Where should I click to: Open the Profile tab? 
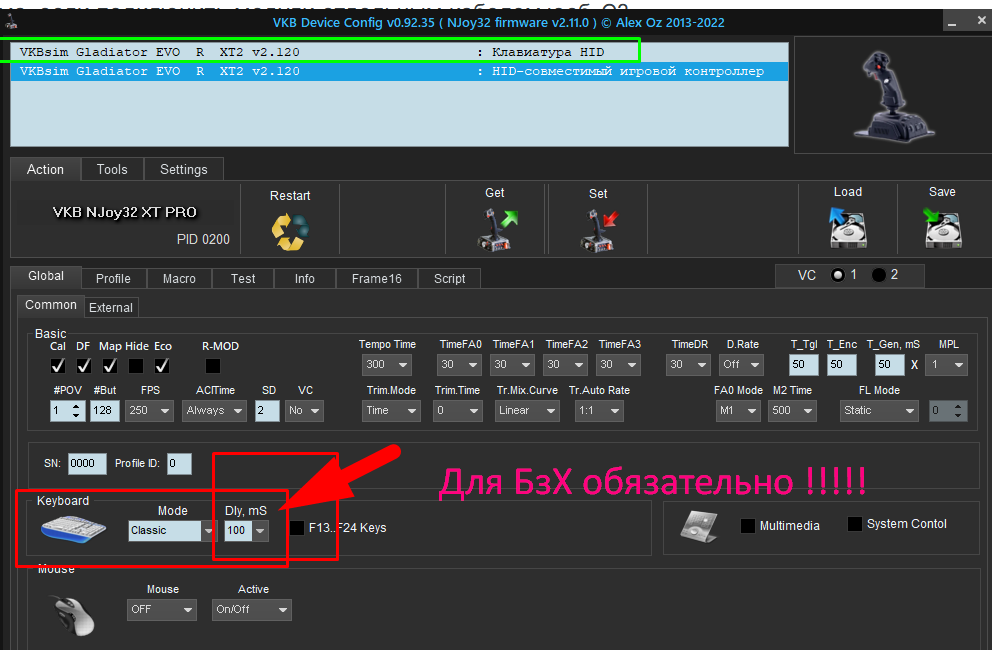(113, 278)
